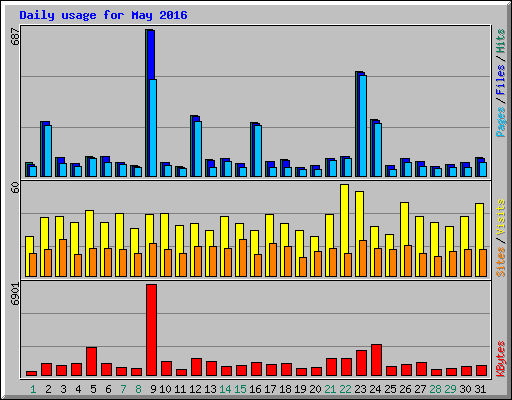
Task: Click day 31 on the x-axis
Action: tap(480, 389)
